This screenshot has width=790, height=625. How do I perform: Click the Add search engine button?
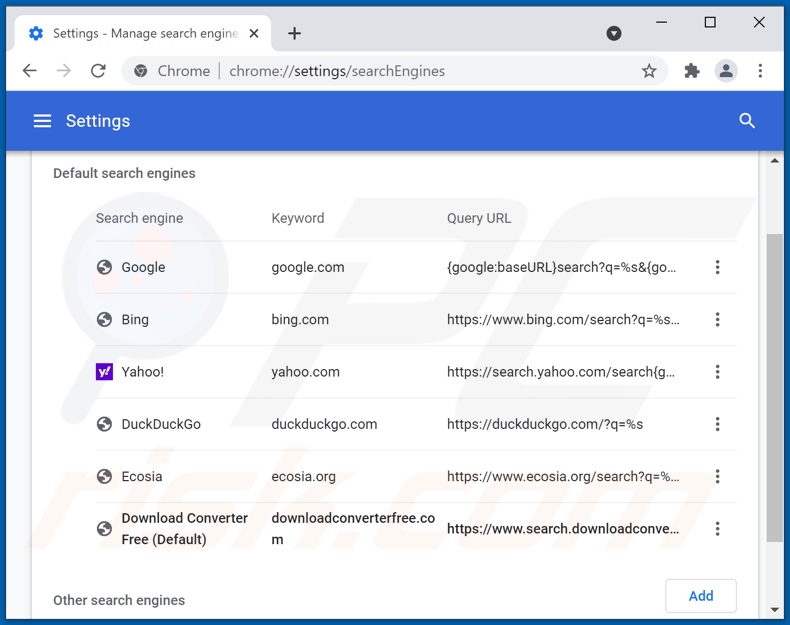700,596
